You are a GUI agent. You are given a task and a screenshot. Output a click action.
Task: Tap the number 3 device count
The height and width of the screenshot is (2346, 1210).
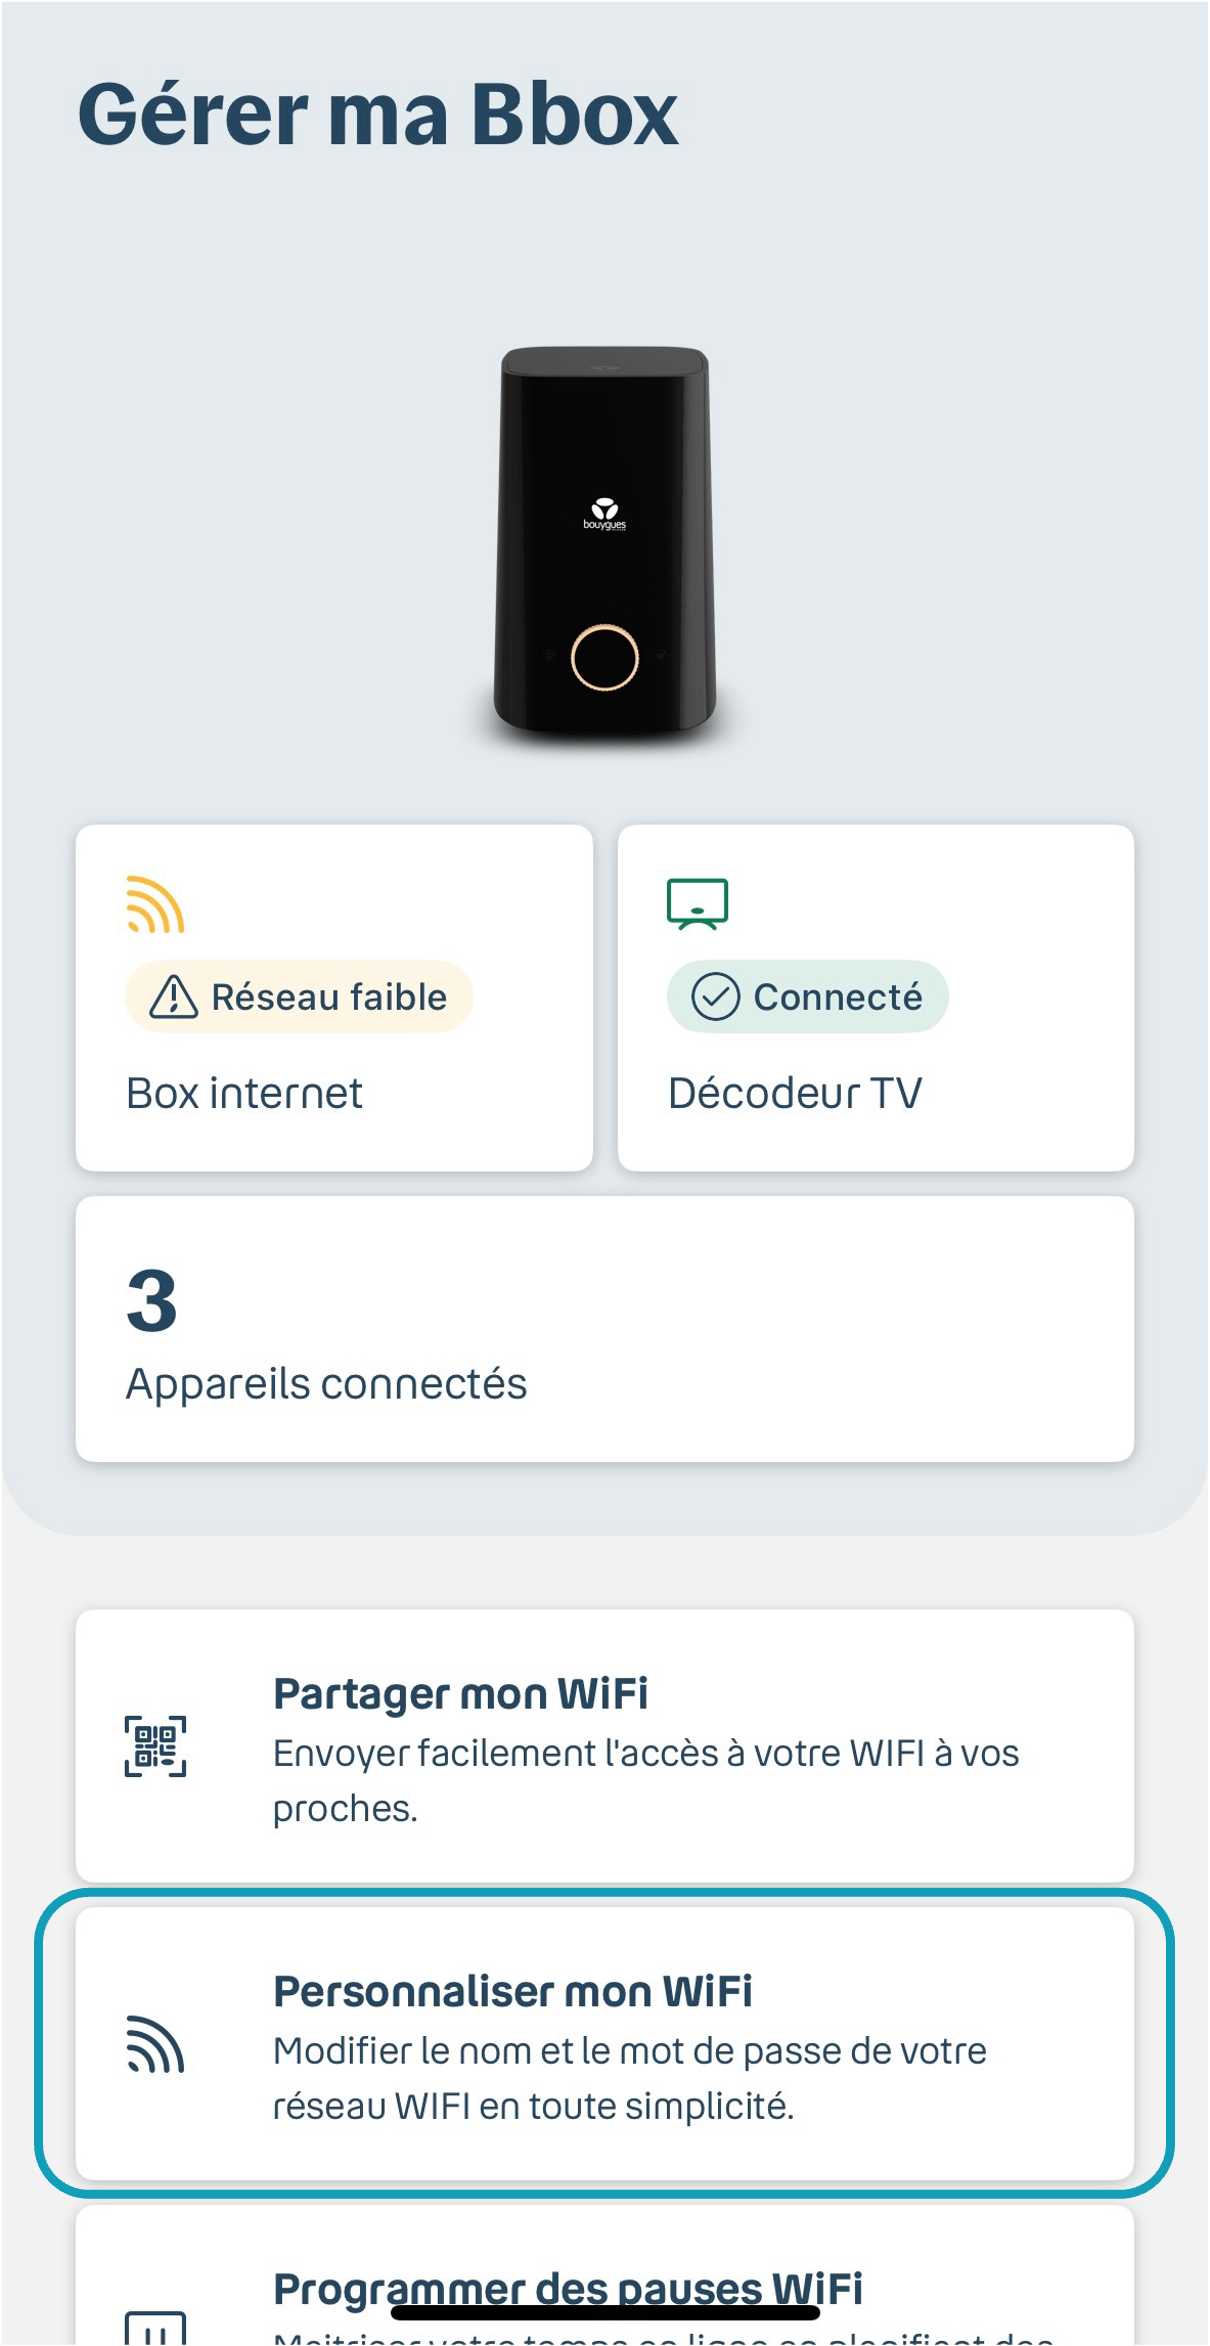(x=152, y=1301)
